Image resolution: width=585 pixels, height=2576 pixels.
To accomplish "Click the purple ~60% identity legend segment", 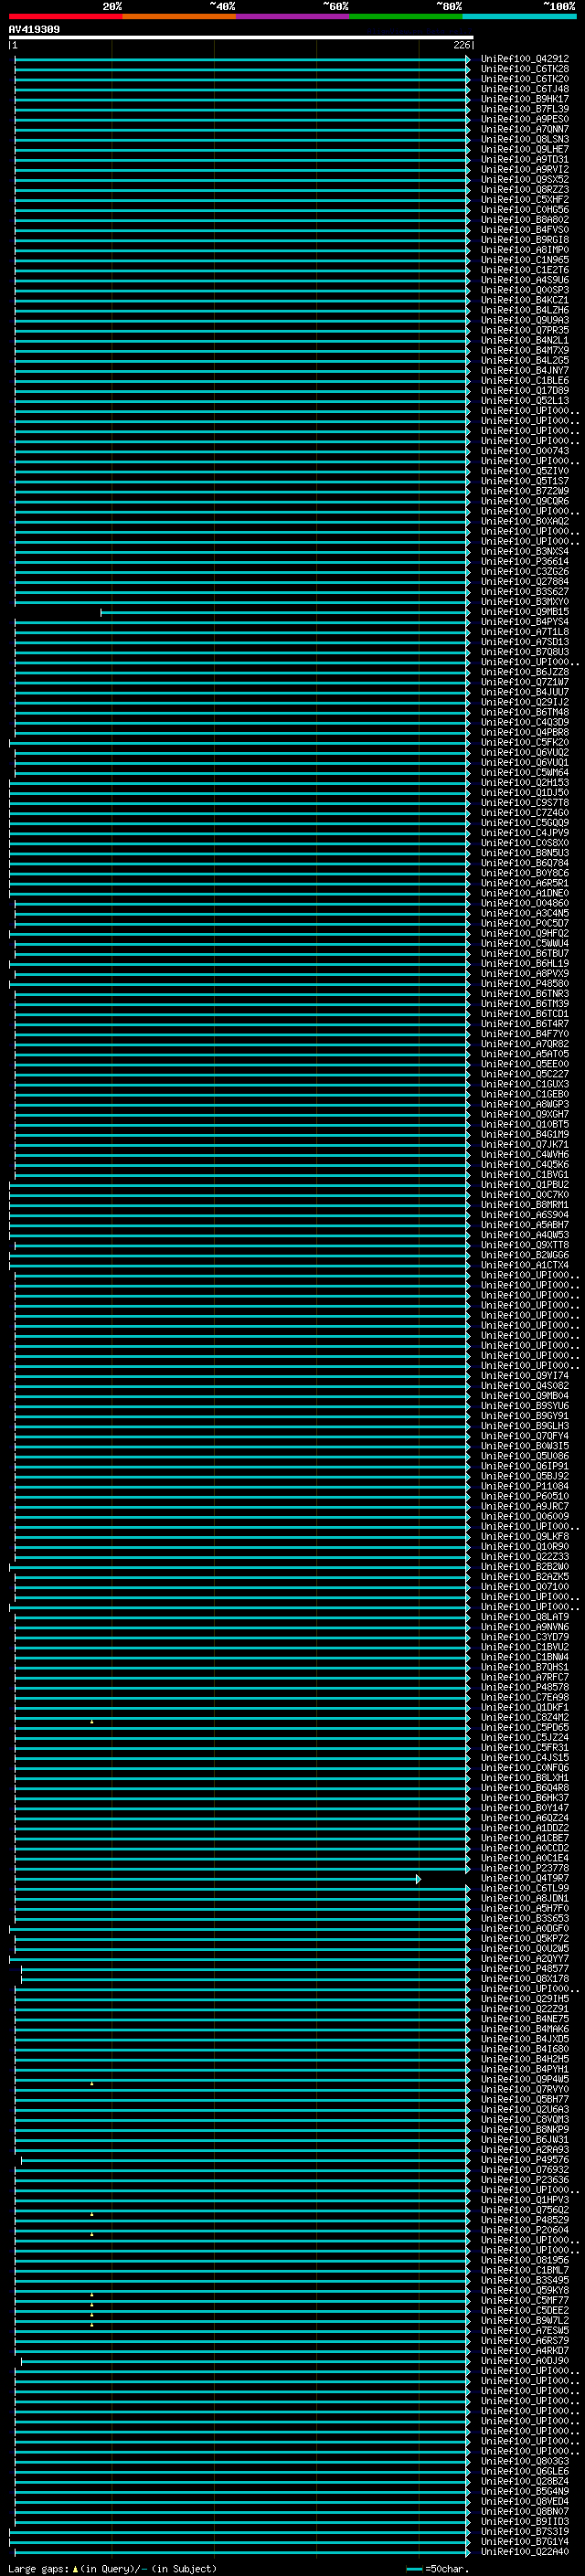I will [293, 16].
